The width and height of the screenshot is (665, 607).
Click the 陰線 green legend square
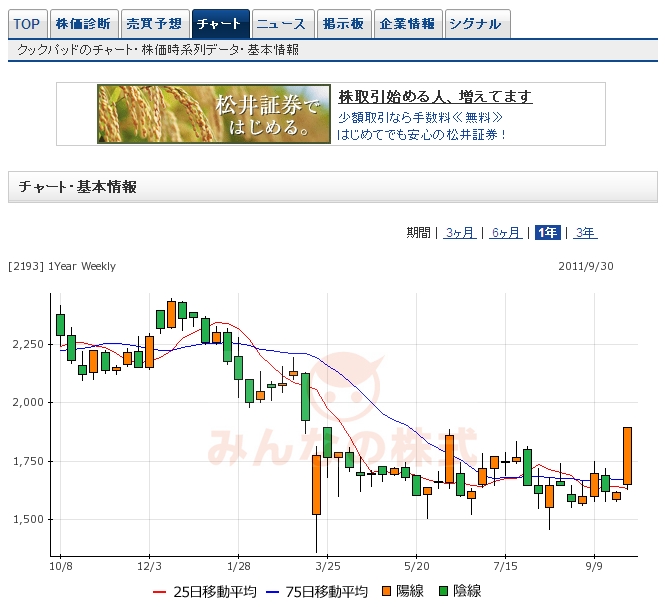coord(445,592)
